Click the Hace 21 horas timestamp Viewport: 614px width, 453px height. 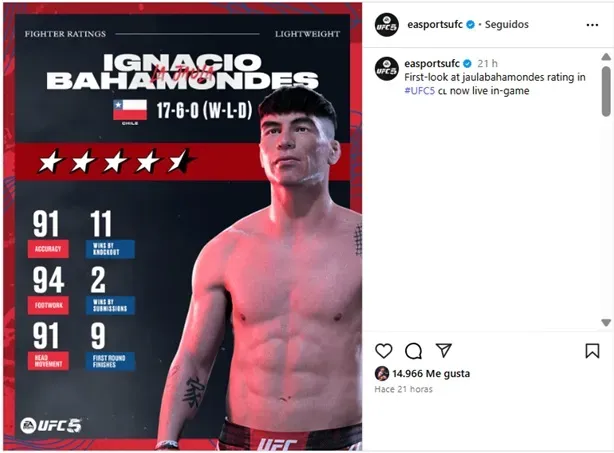point(403,389)
